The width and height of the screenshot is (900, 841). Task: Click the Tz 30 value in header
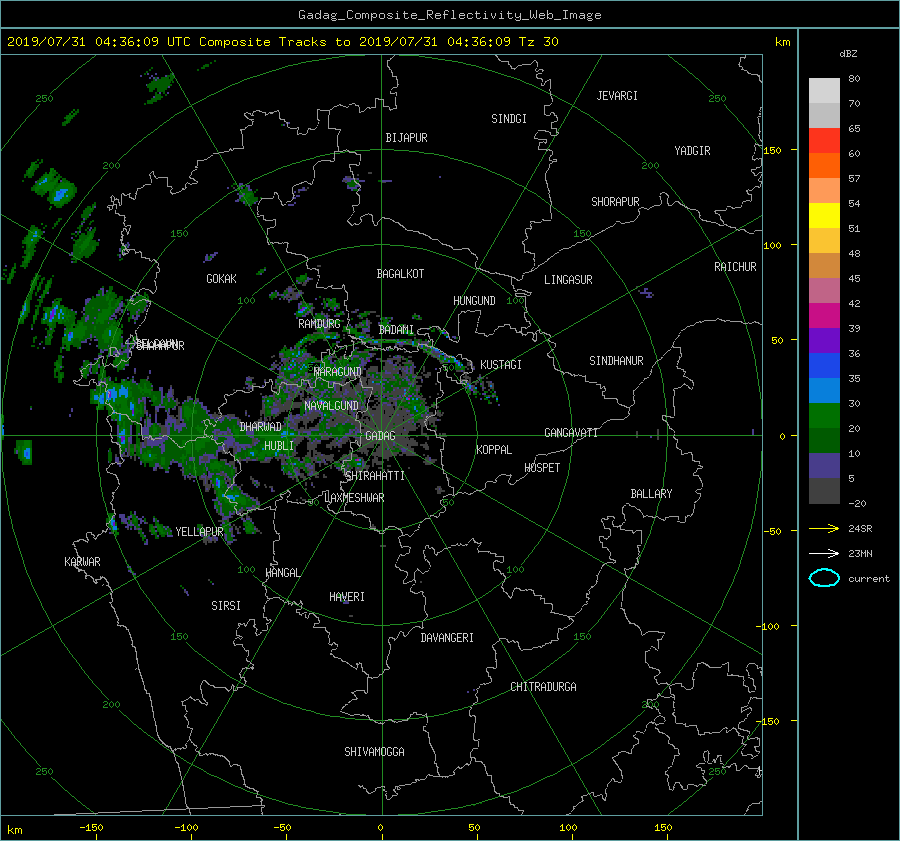[x=538, y=42]
